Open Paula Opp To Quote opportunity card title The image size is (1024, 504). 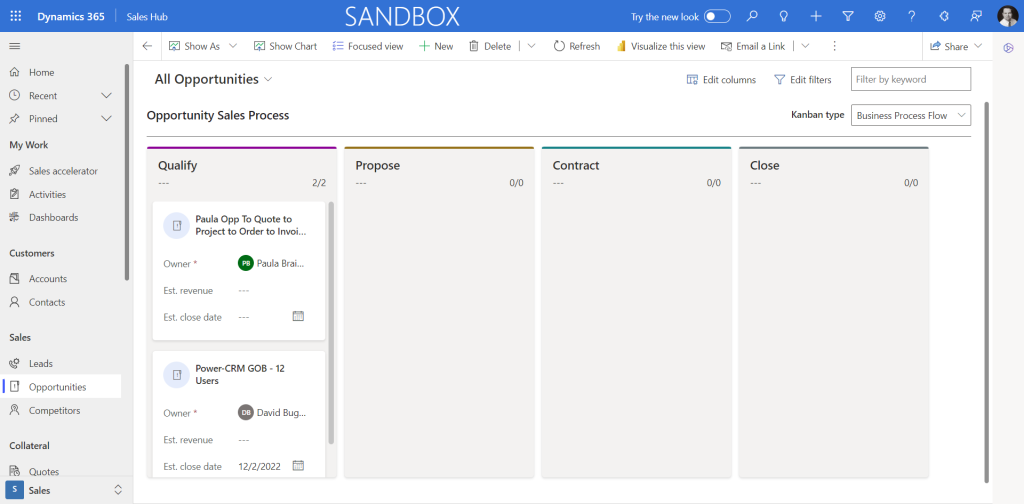pyautogui.click(x=251, y=225)
